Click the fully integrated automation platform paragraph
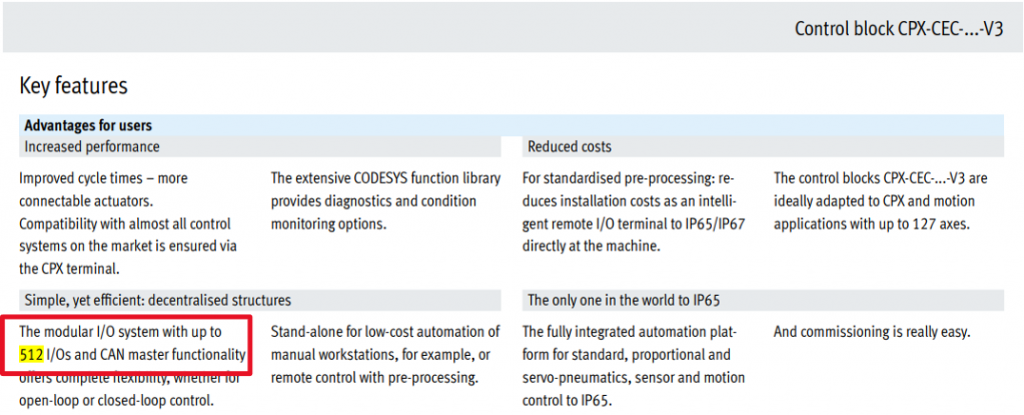Viewport: 1024px width, 415px height. [x=633, y=366]
